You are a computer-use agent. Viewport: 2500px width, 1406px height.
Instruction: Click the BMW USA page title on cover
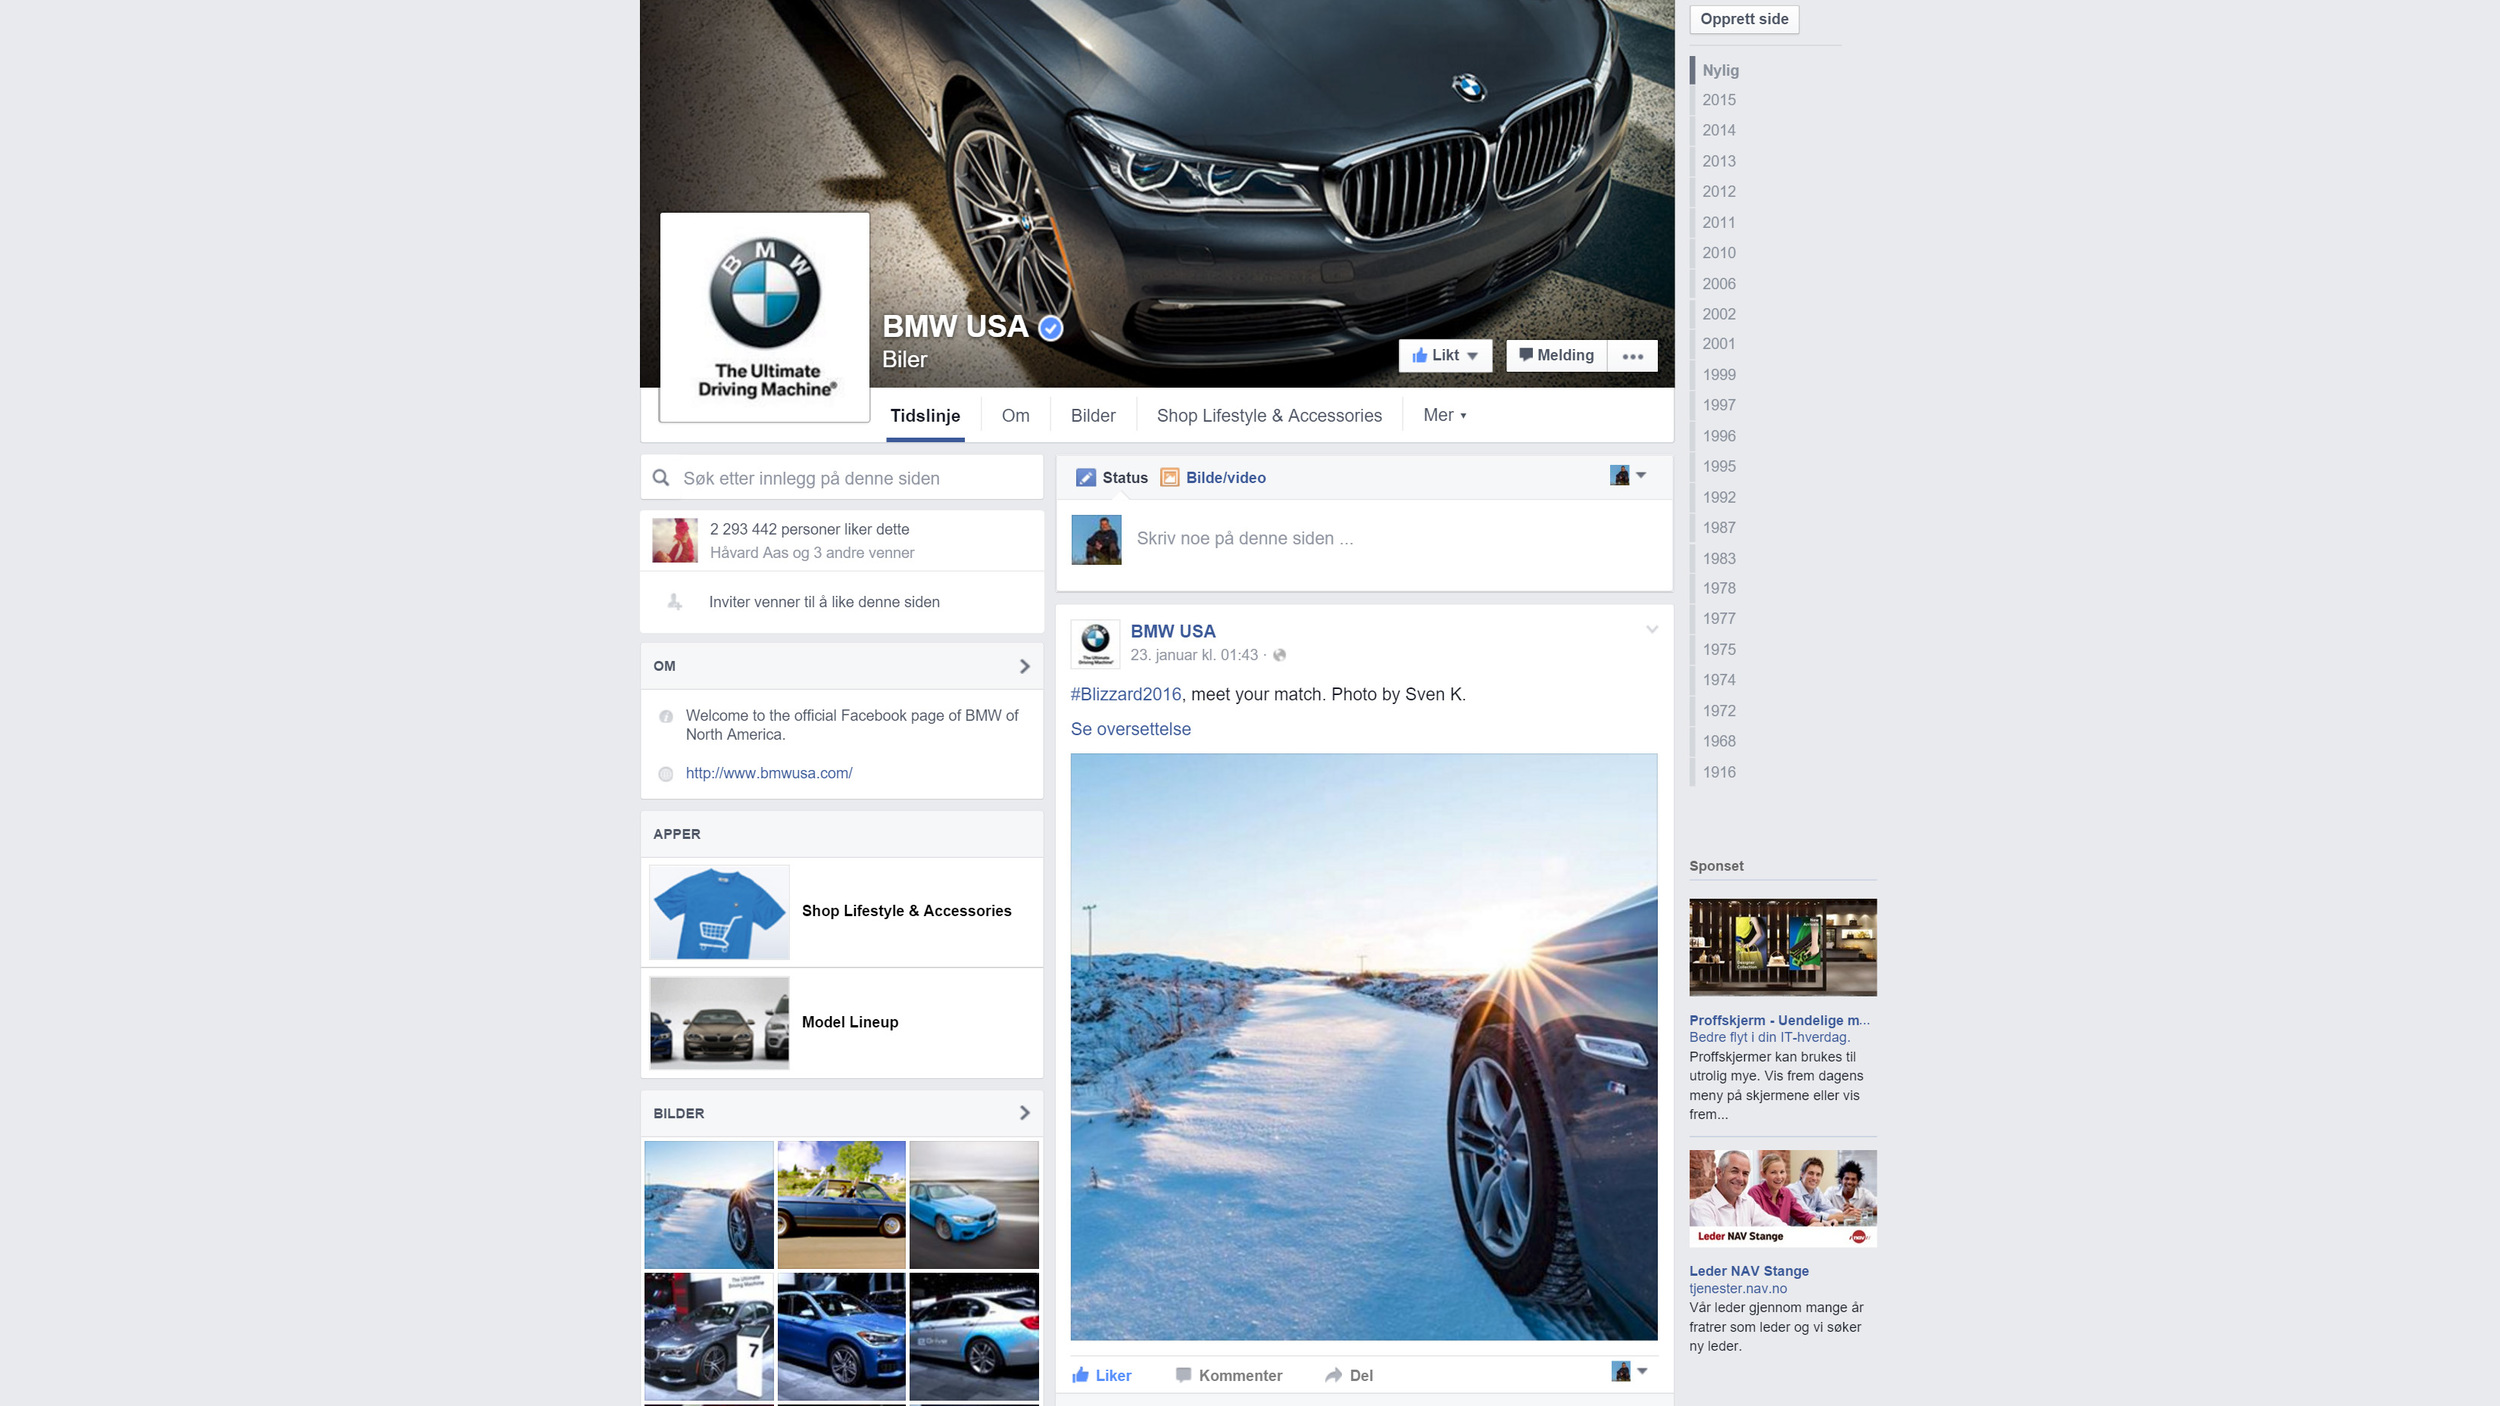(x=955, y=327)
